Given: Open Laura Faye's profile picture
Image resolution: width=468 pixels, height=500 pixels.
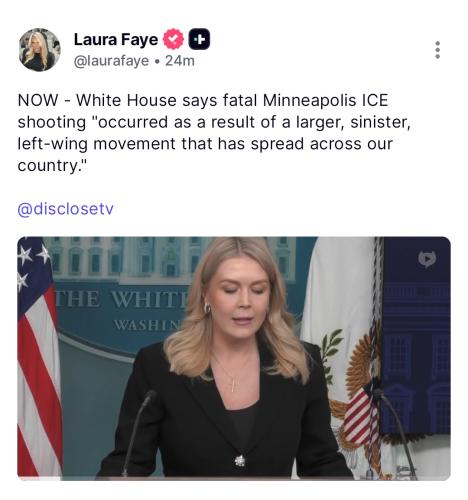Looking at the screenshot, I should pyautogui.click(x=40, y=50).
